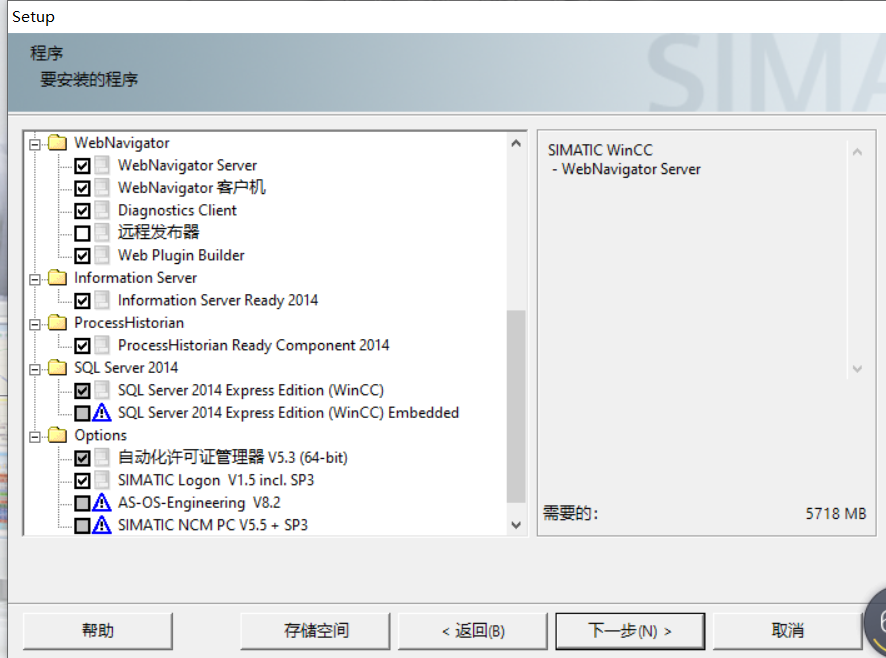Disable the Diagnostics Client checkbox
The width and height of the screenshot is (886, 658).
84,210
